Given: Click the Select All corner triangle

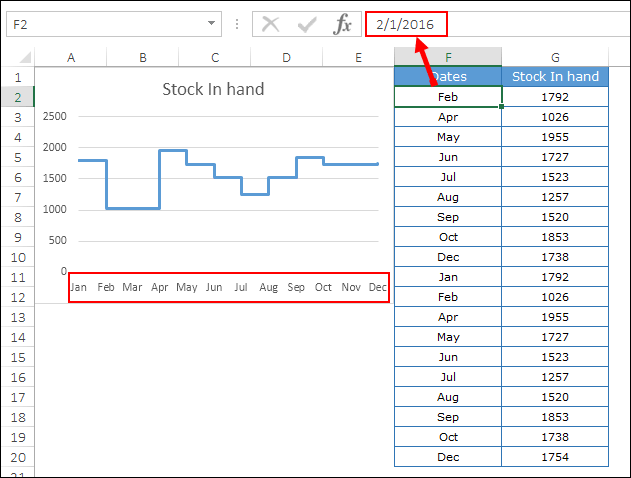Looking at the screenshot, I should (x=25, y=57).
